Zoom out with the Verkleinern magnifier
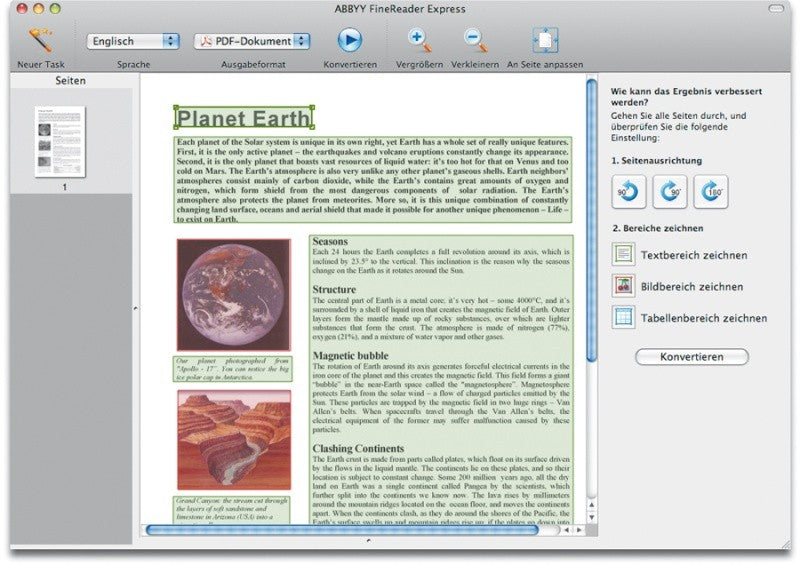 (475, 40)
